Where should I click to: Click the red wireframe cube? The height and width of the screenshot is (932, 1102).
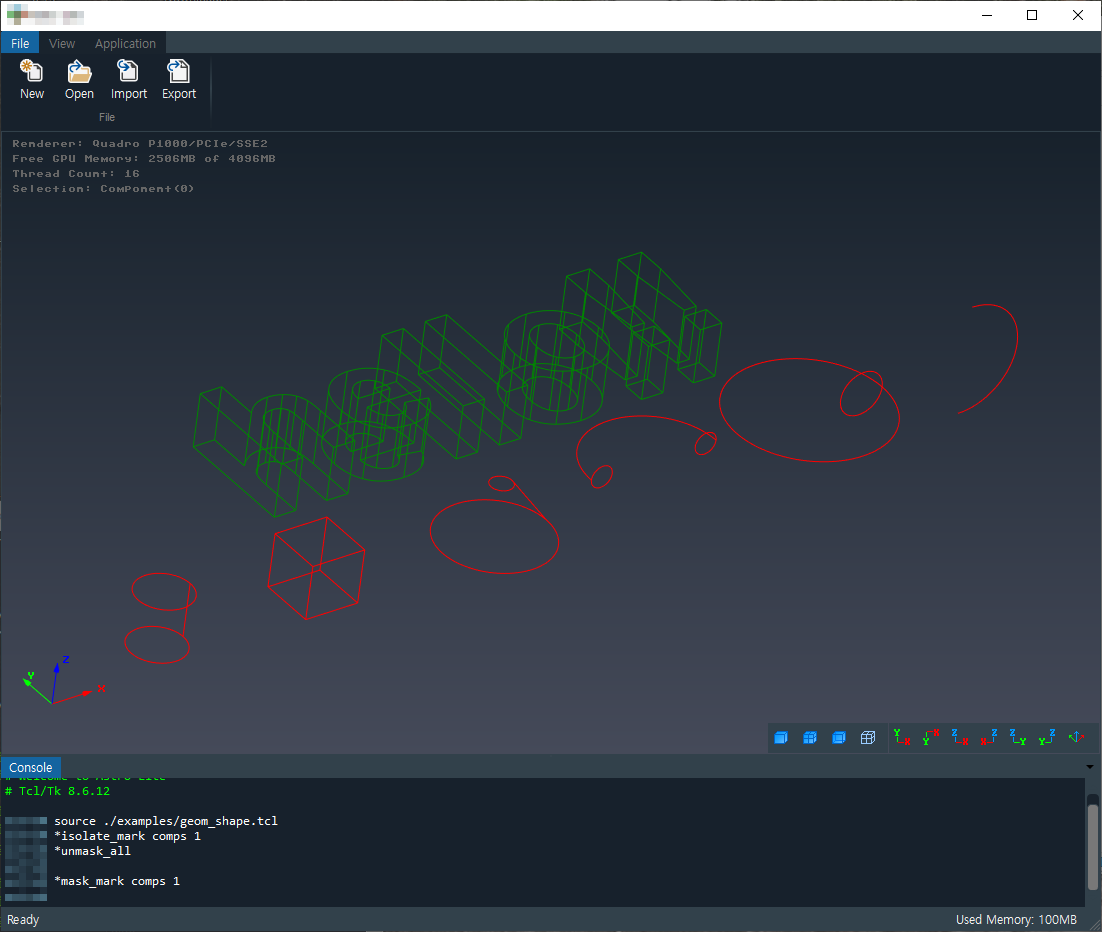[316, 568]
